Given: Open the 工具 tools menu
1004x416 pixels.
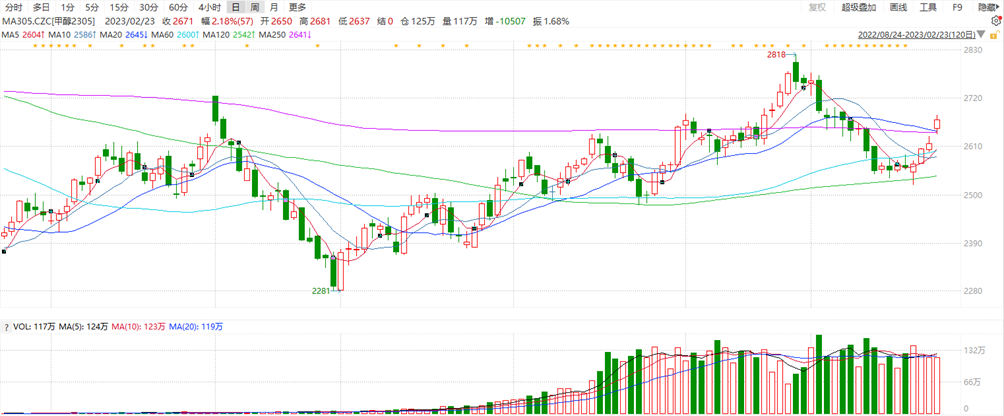Looking at the screenshot, I should click(x=928, y=7).
